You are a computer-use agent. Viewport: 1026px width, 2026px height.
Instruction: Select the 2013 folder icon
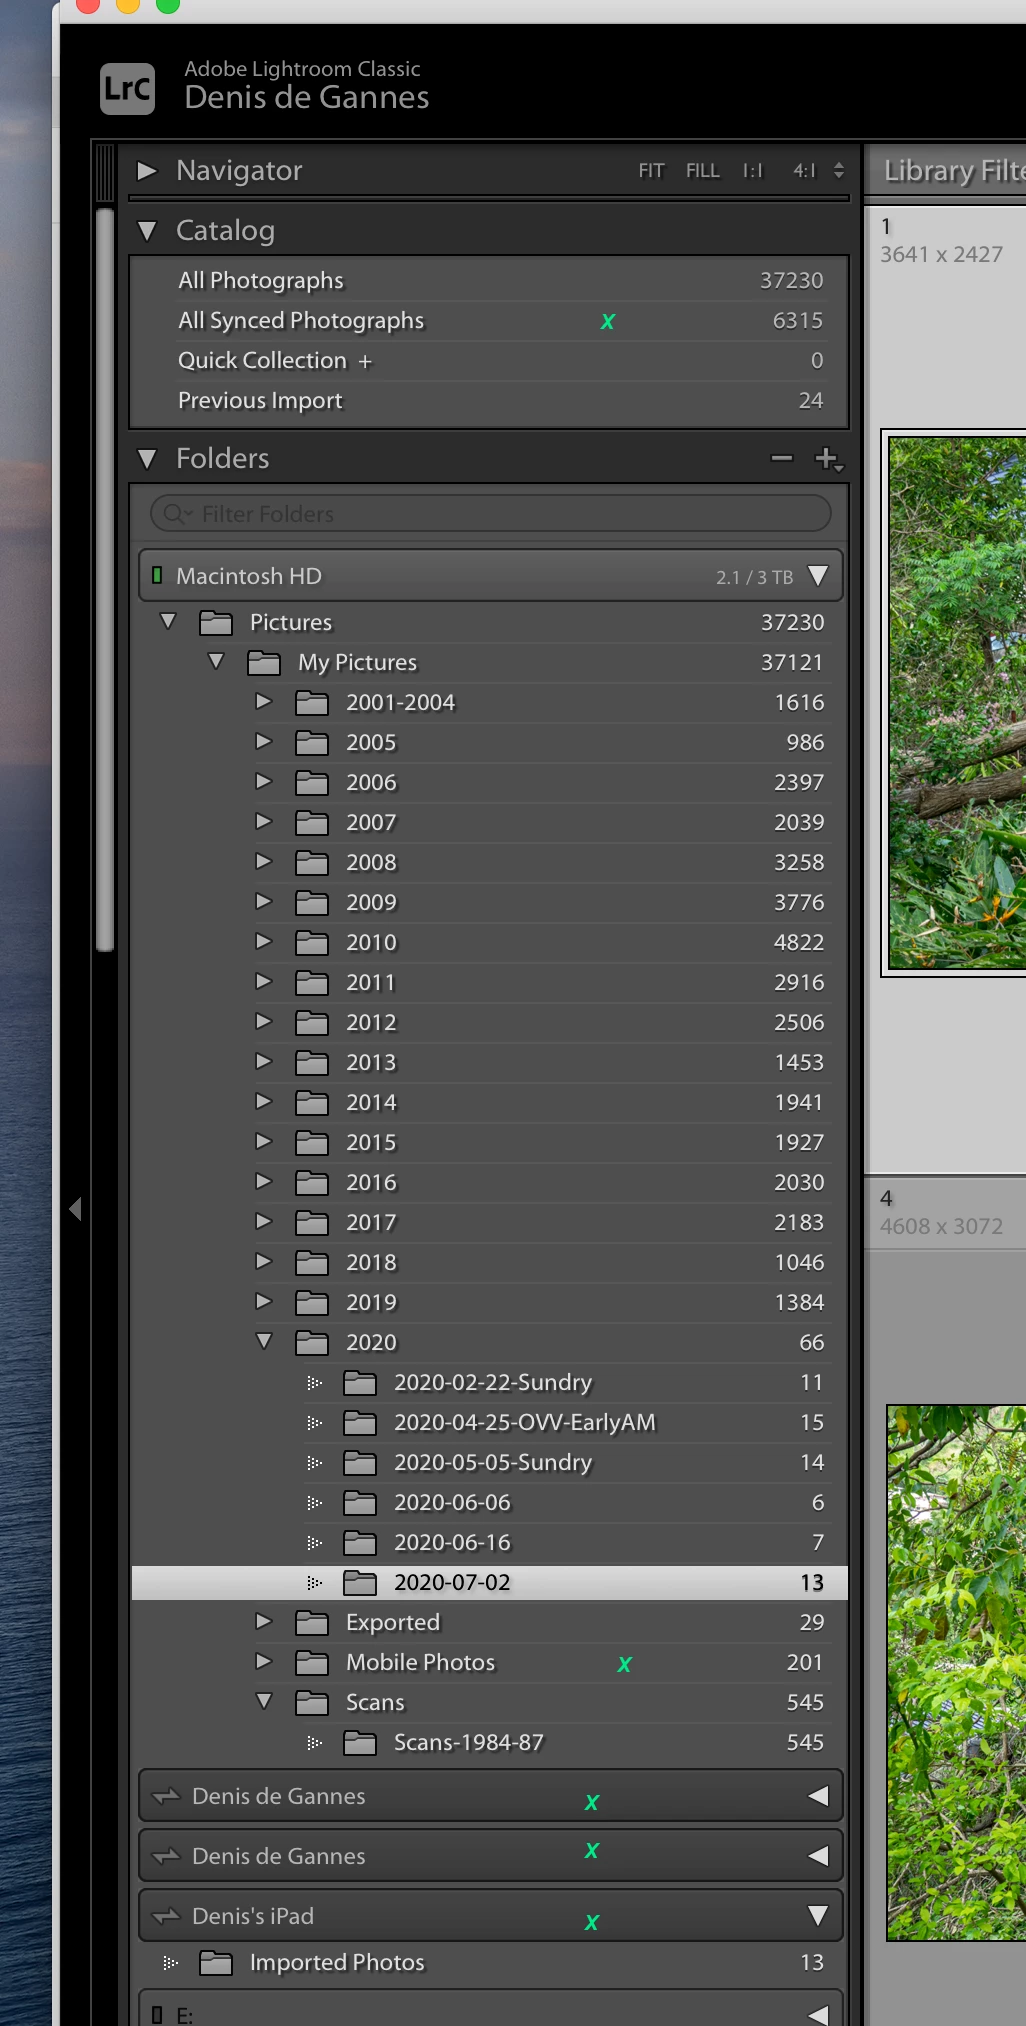click(312, 1063)
